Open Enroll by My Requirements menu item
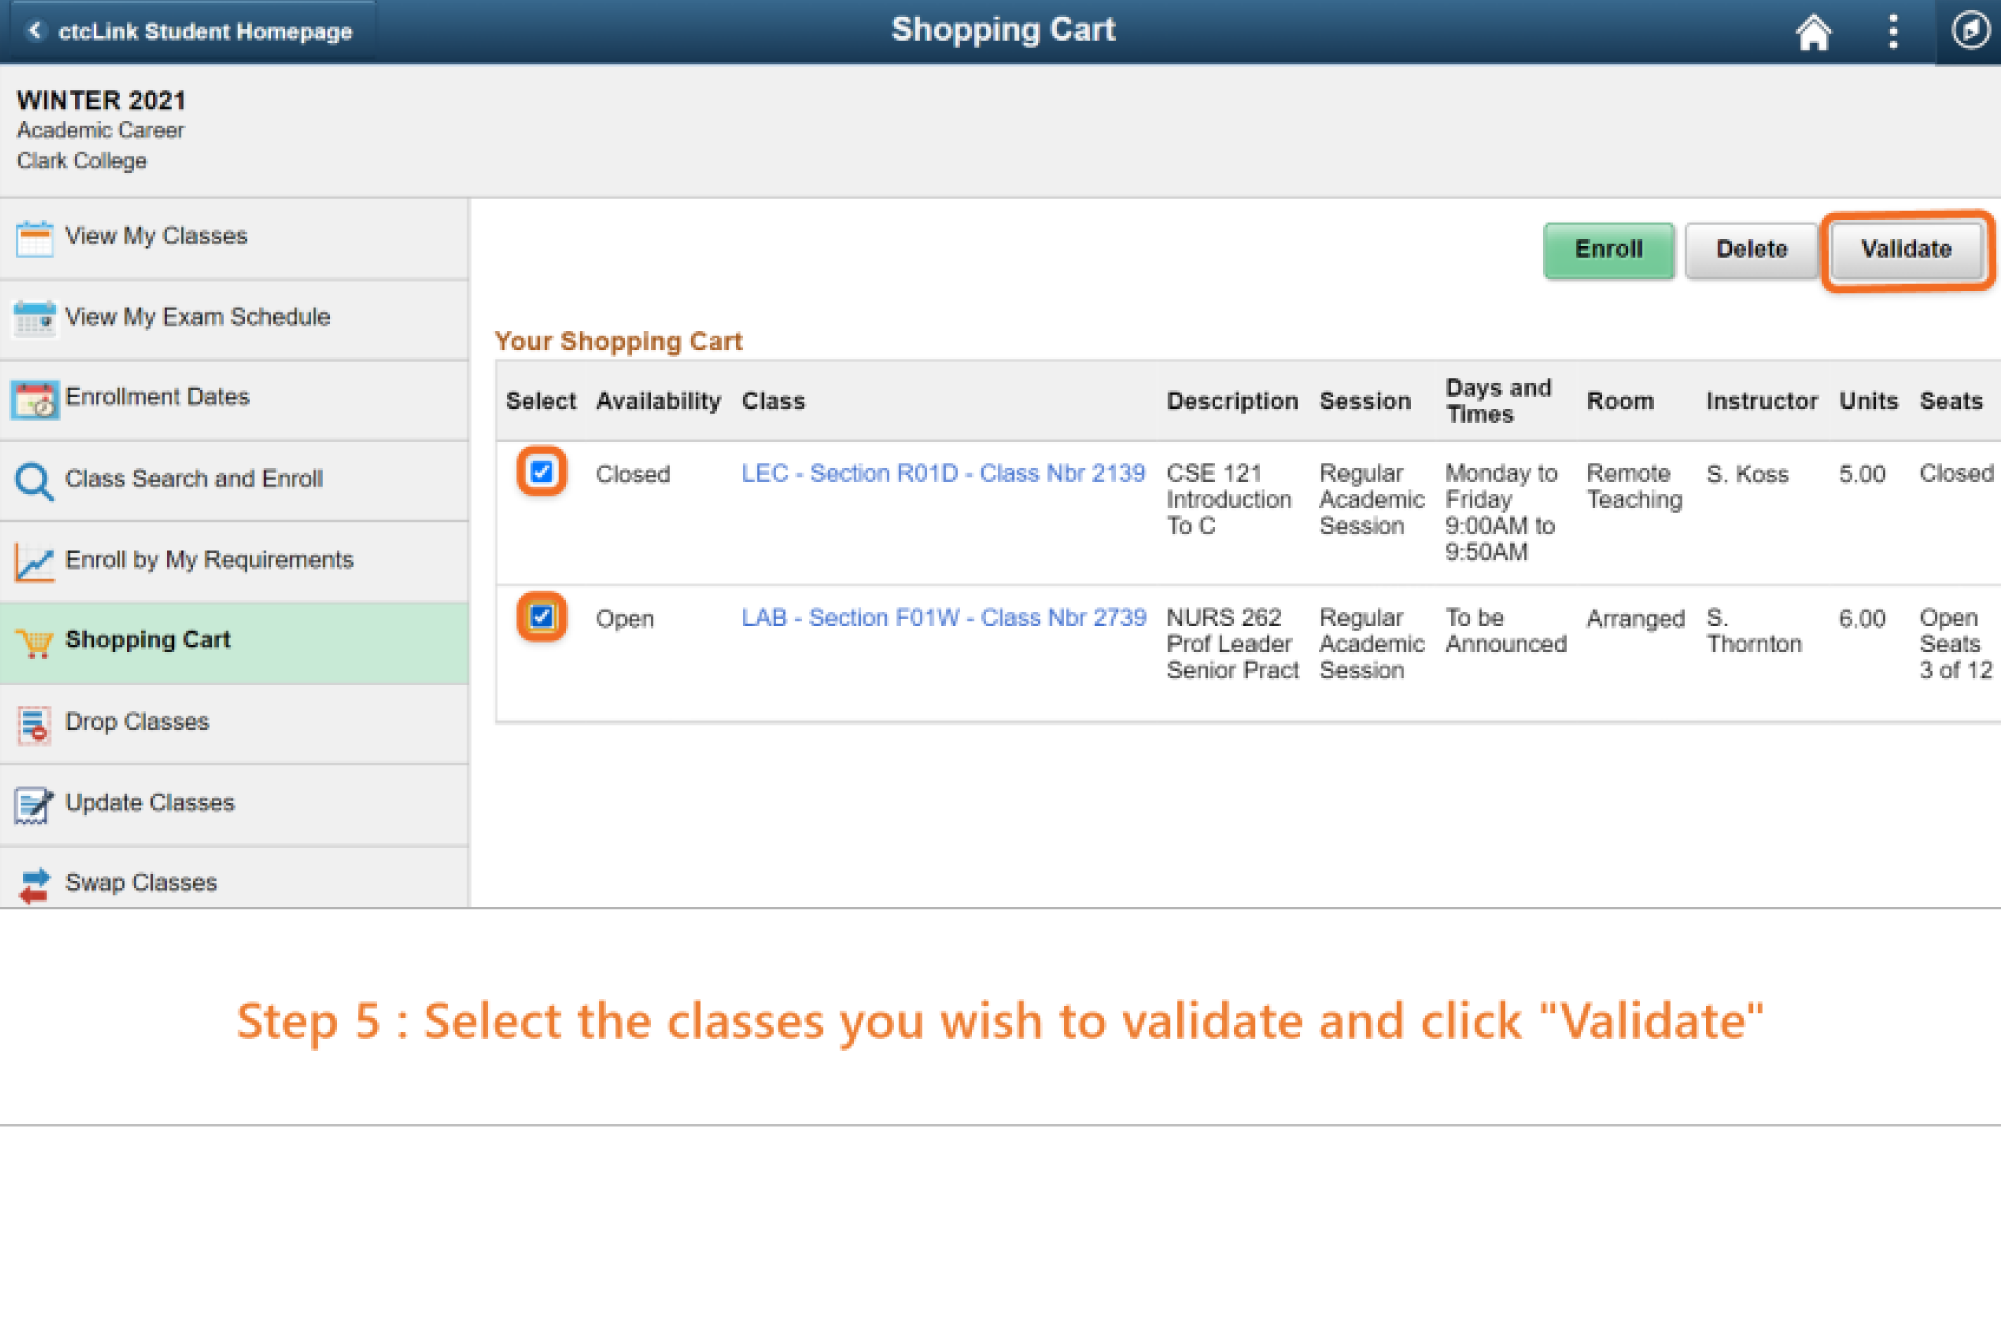 point(209,560)
